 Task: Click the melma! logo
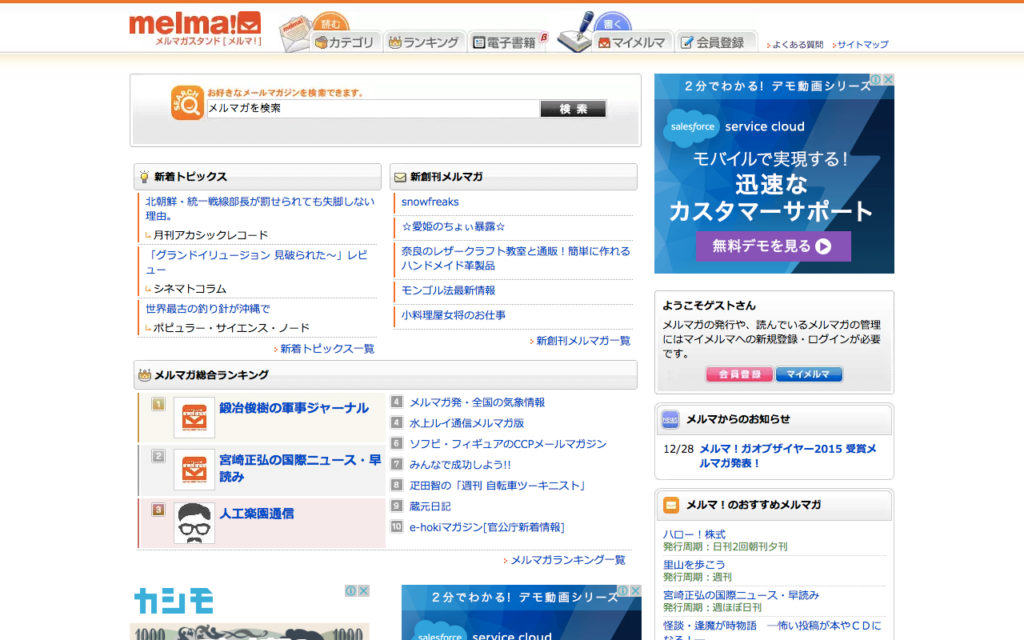click(x=195, y=27)
